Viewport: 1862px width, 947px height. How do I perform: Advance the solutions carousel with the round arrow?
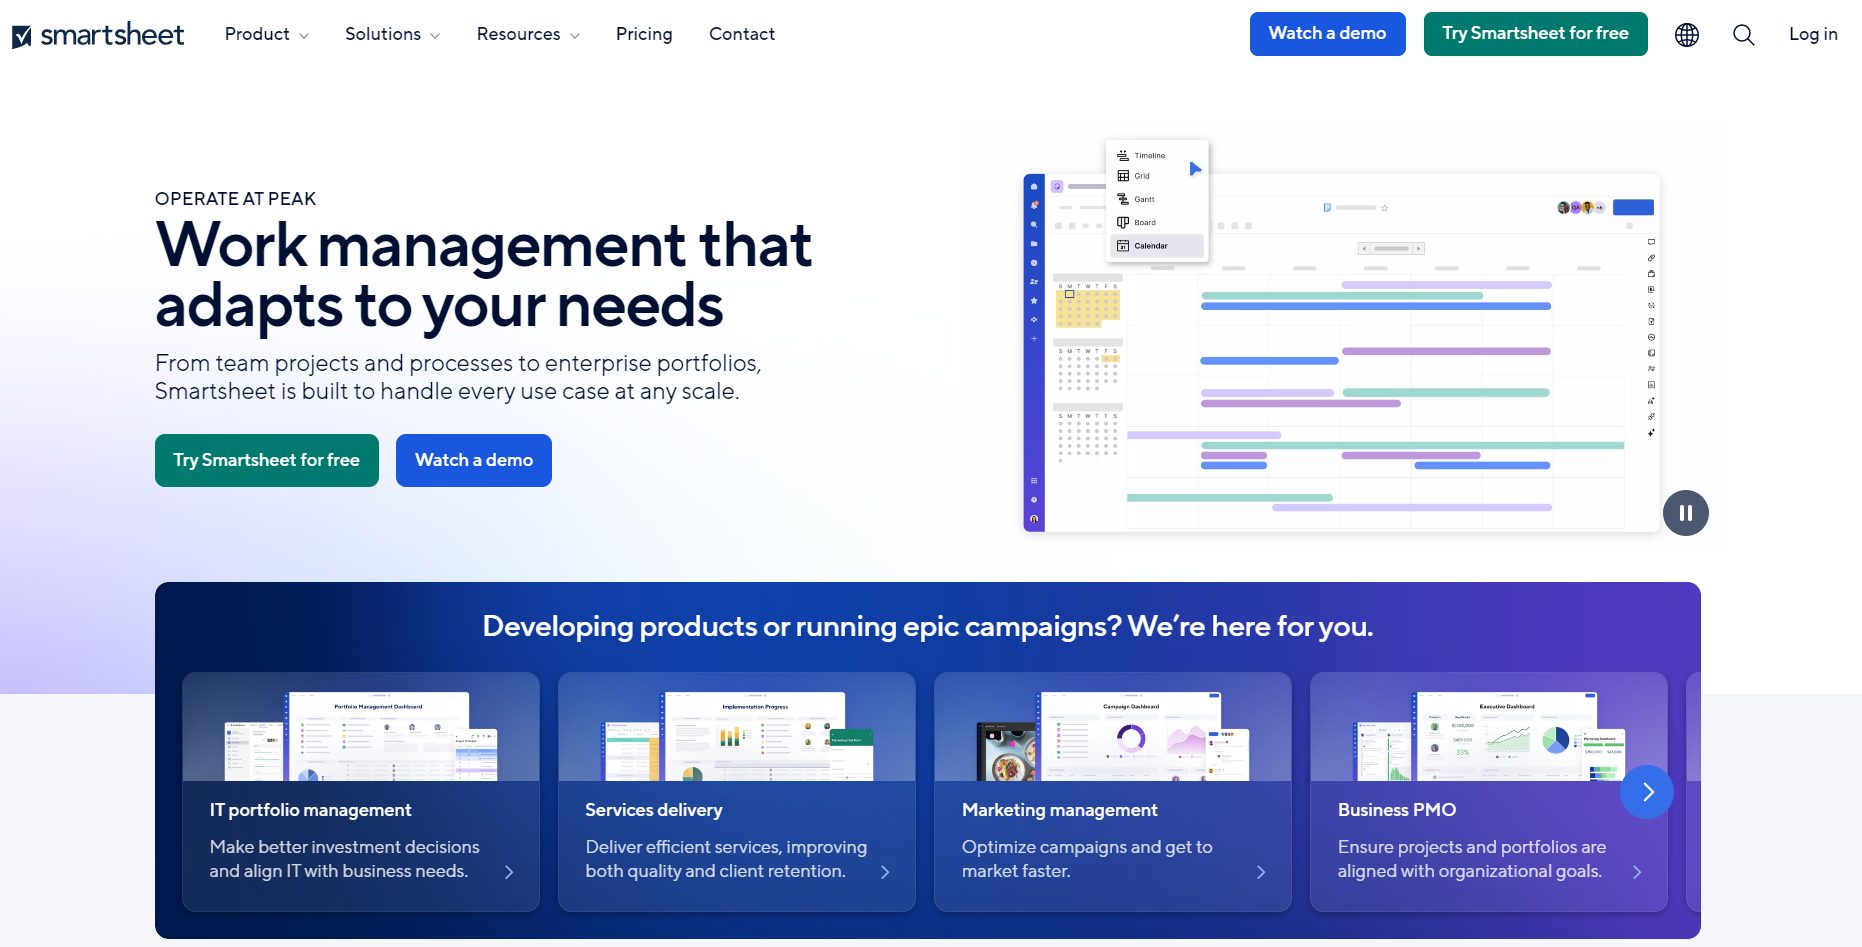pyautogui.click(x=1647, y=792)
